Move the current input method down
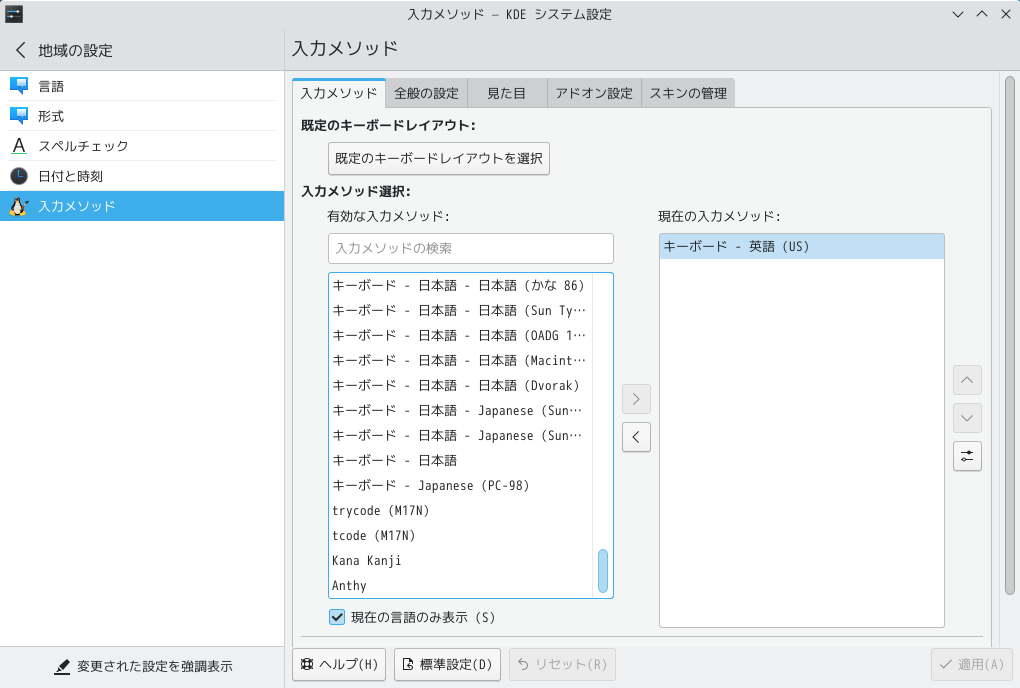 (x=966, y=418)
